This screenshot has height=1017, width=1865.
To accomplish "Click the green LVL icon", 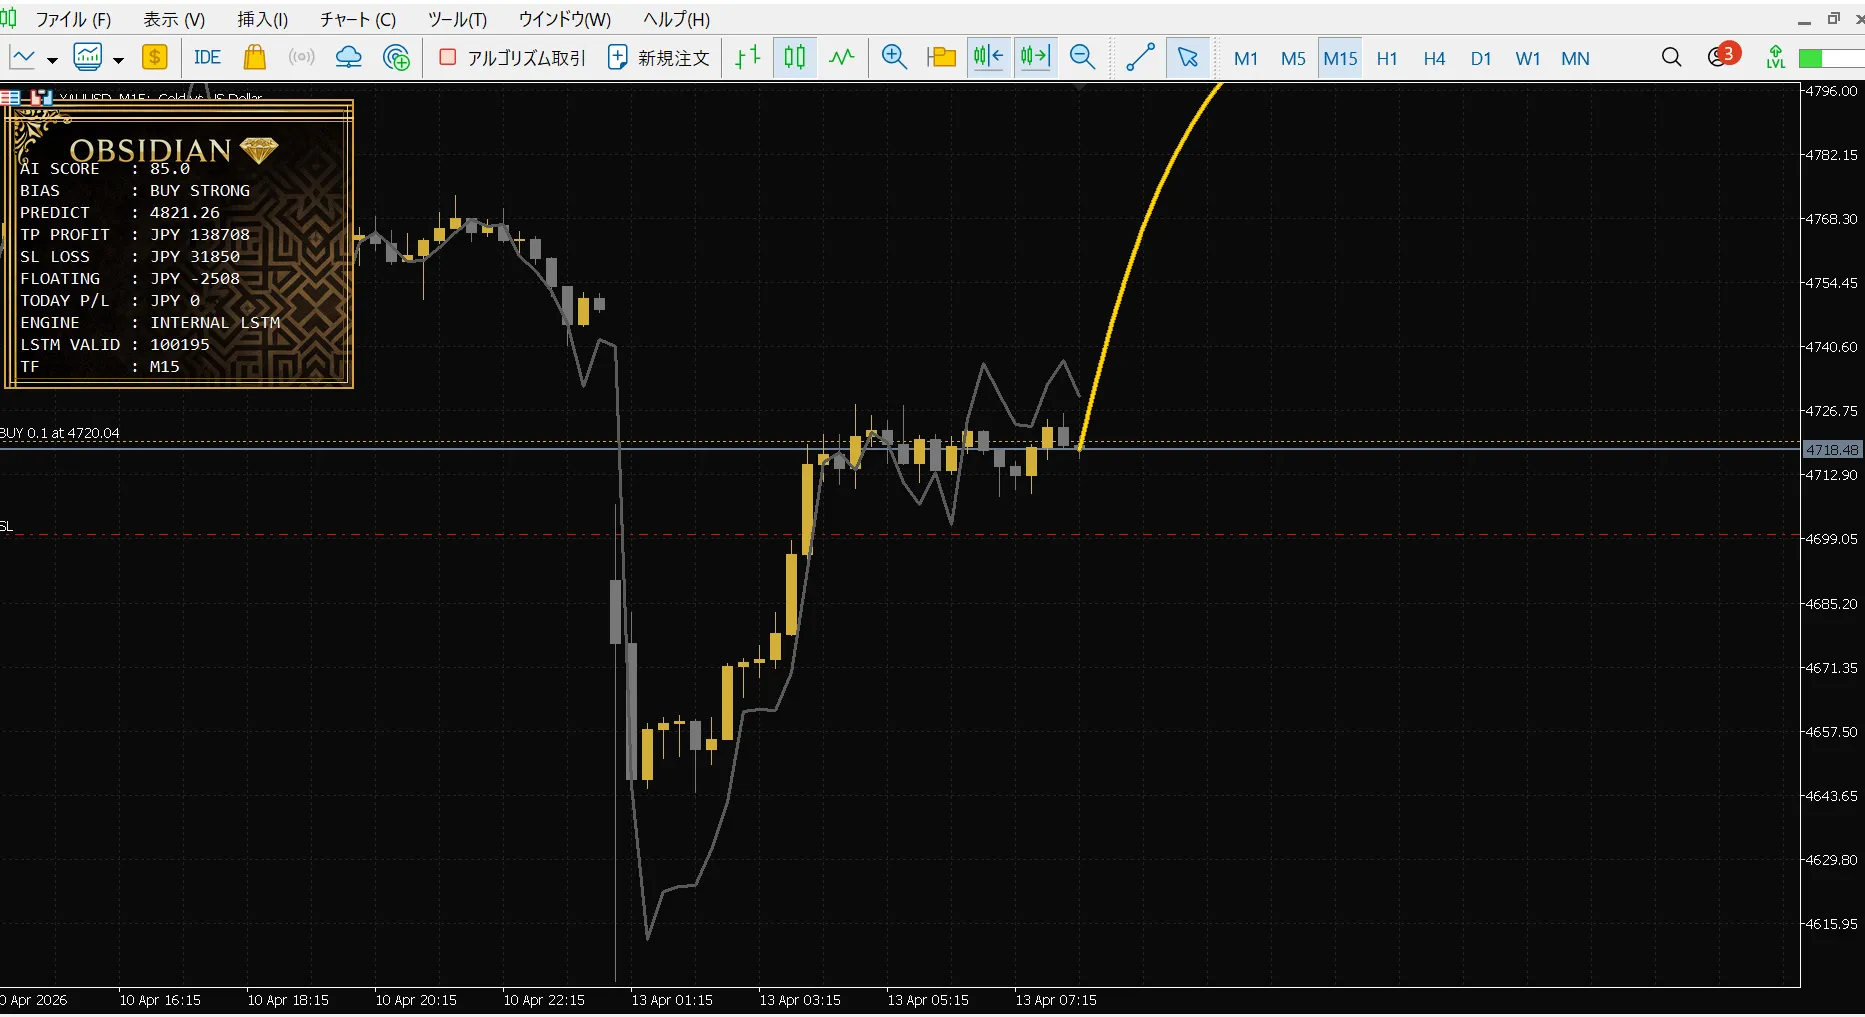I will (1776, 57).
